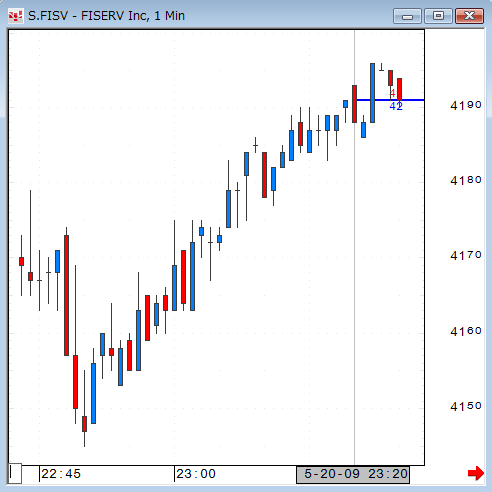492x492 pixels.
Task: Maximize the S.FISV chart window
Action: (x=438, y=16)
